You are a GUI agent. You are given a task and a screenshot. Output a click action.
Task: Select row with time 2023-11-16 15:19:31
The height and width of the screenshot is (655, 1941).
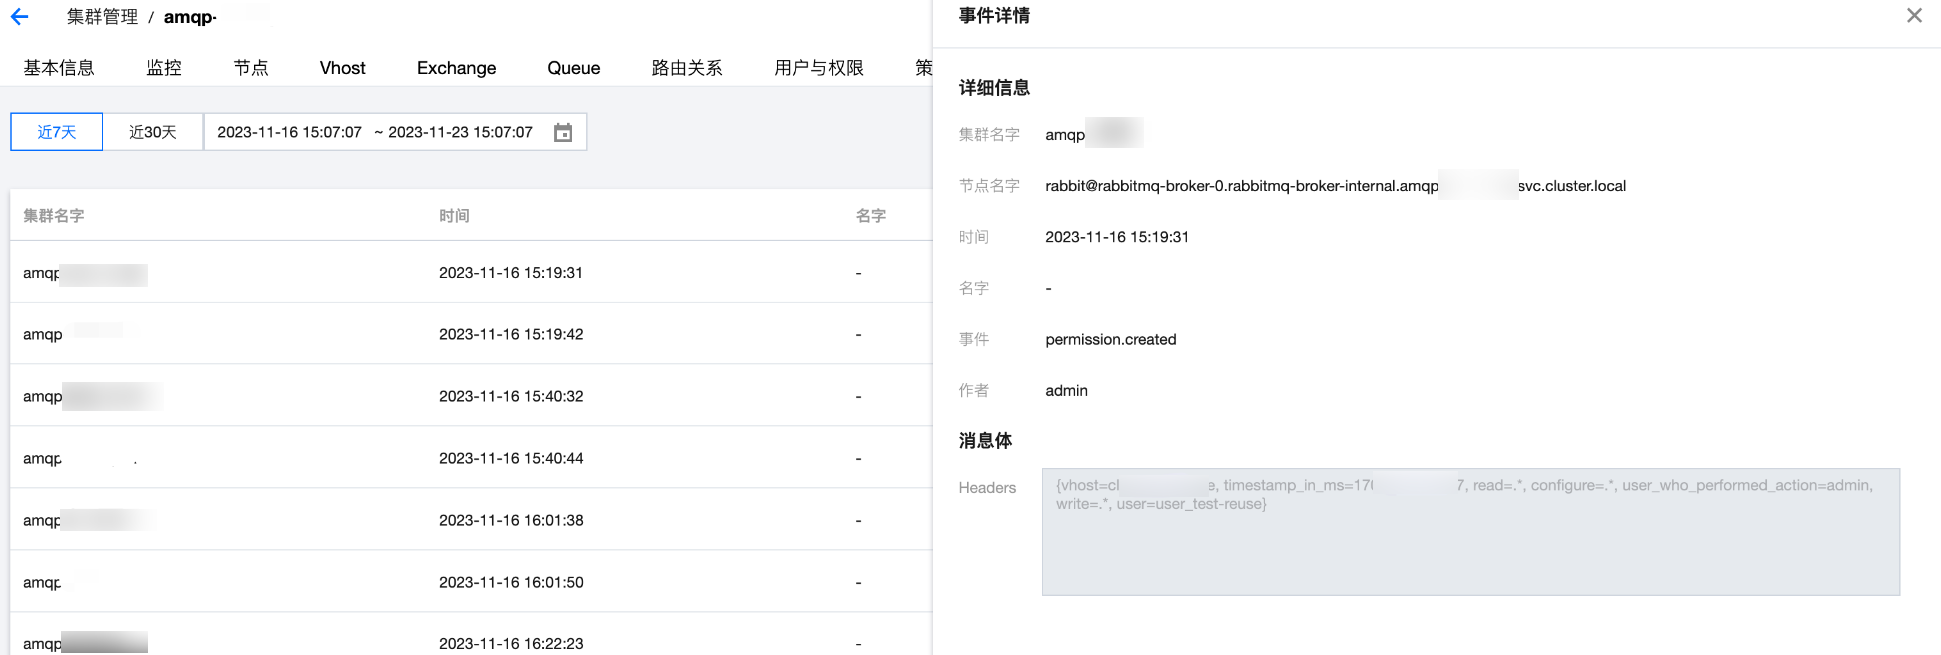[x=471, y=273]
